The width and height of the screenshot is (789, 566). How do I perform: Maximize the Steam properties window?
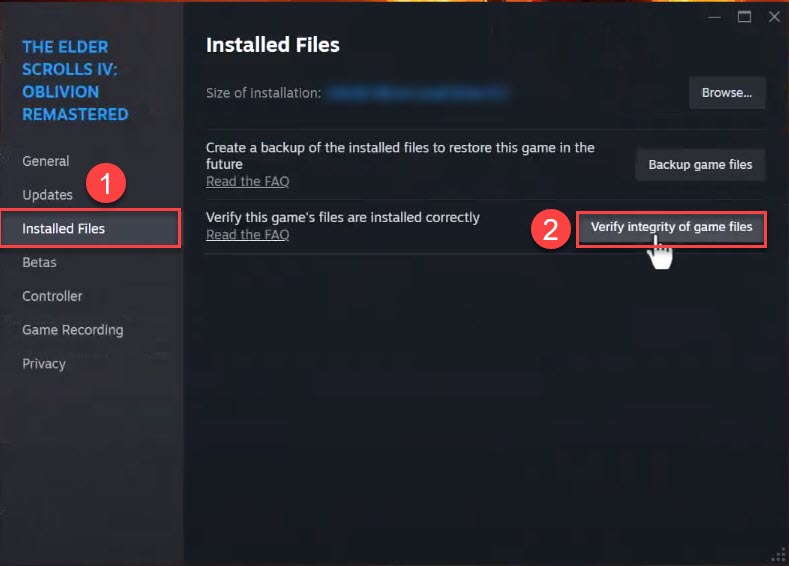click(x=744, y=17)
